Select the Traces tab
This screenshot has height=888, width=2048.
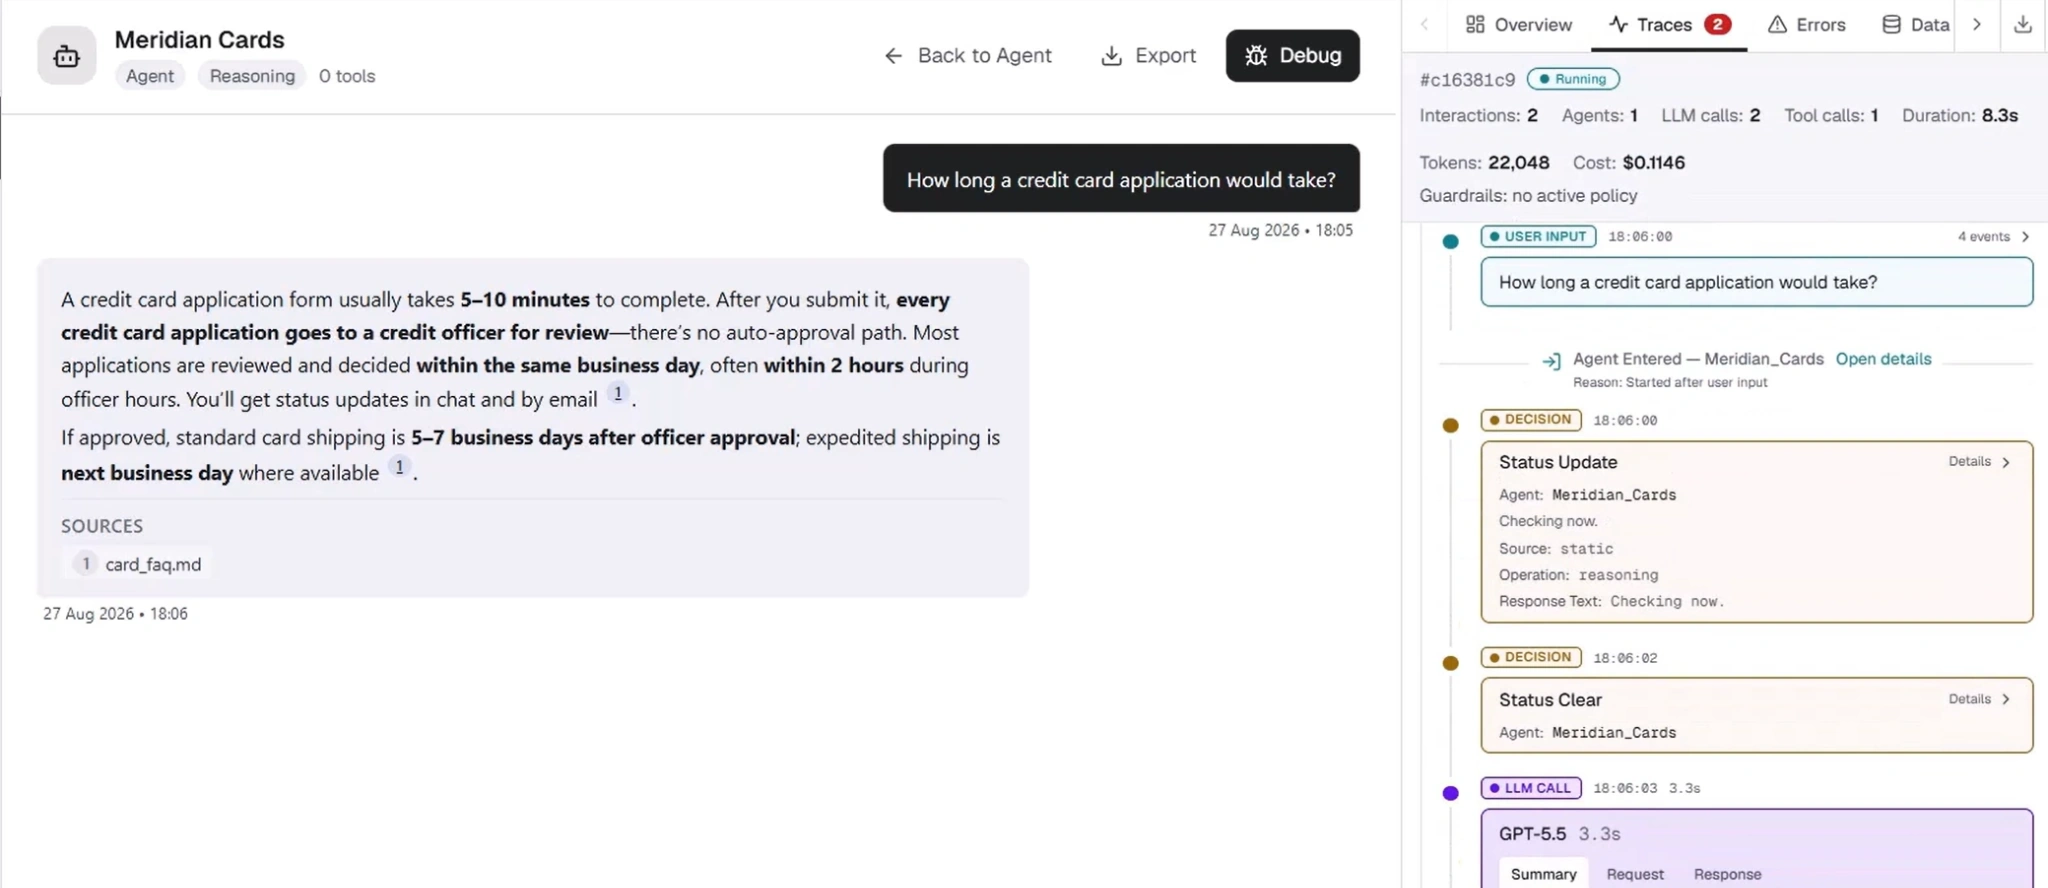point(1669,25)
